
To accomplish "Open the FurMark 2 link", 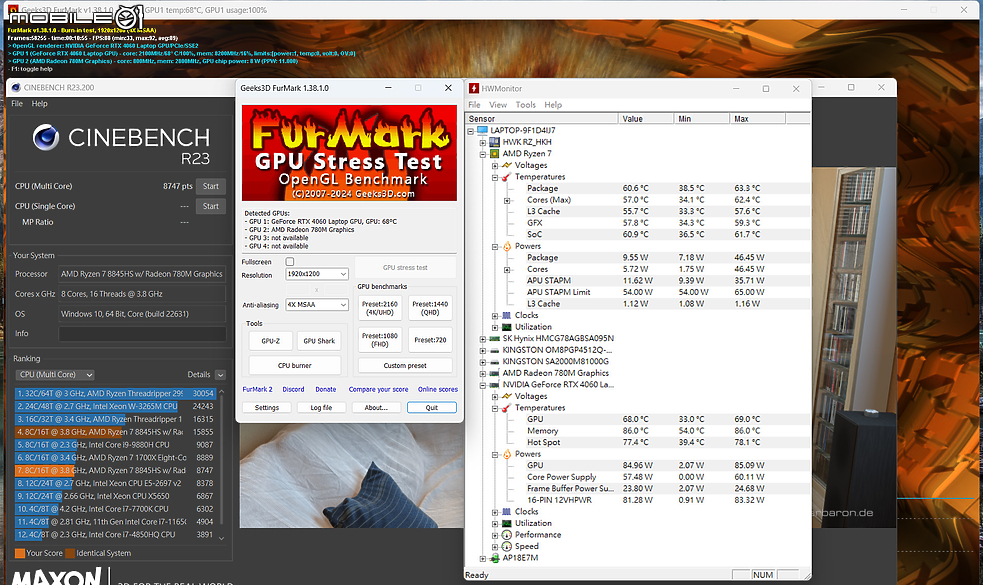I will pos(258,389).
